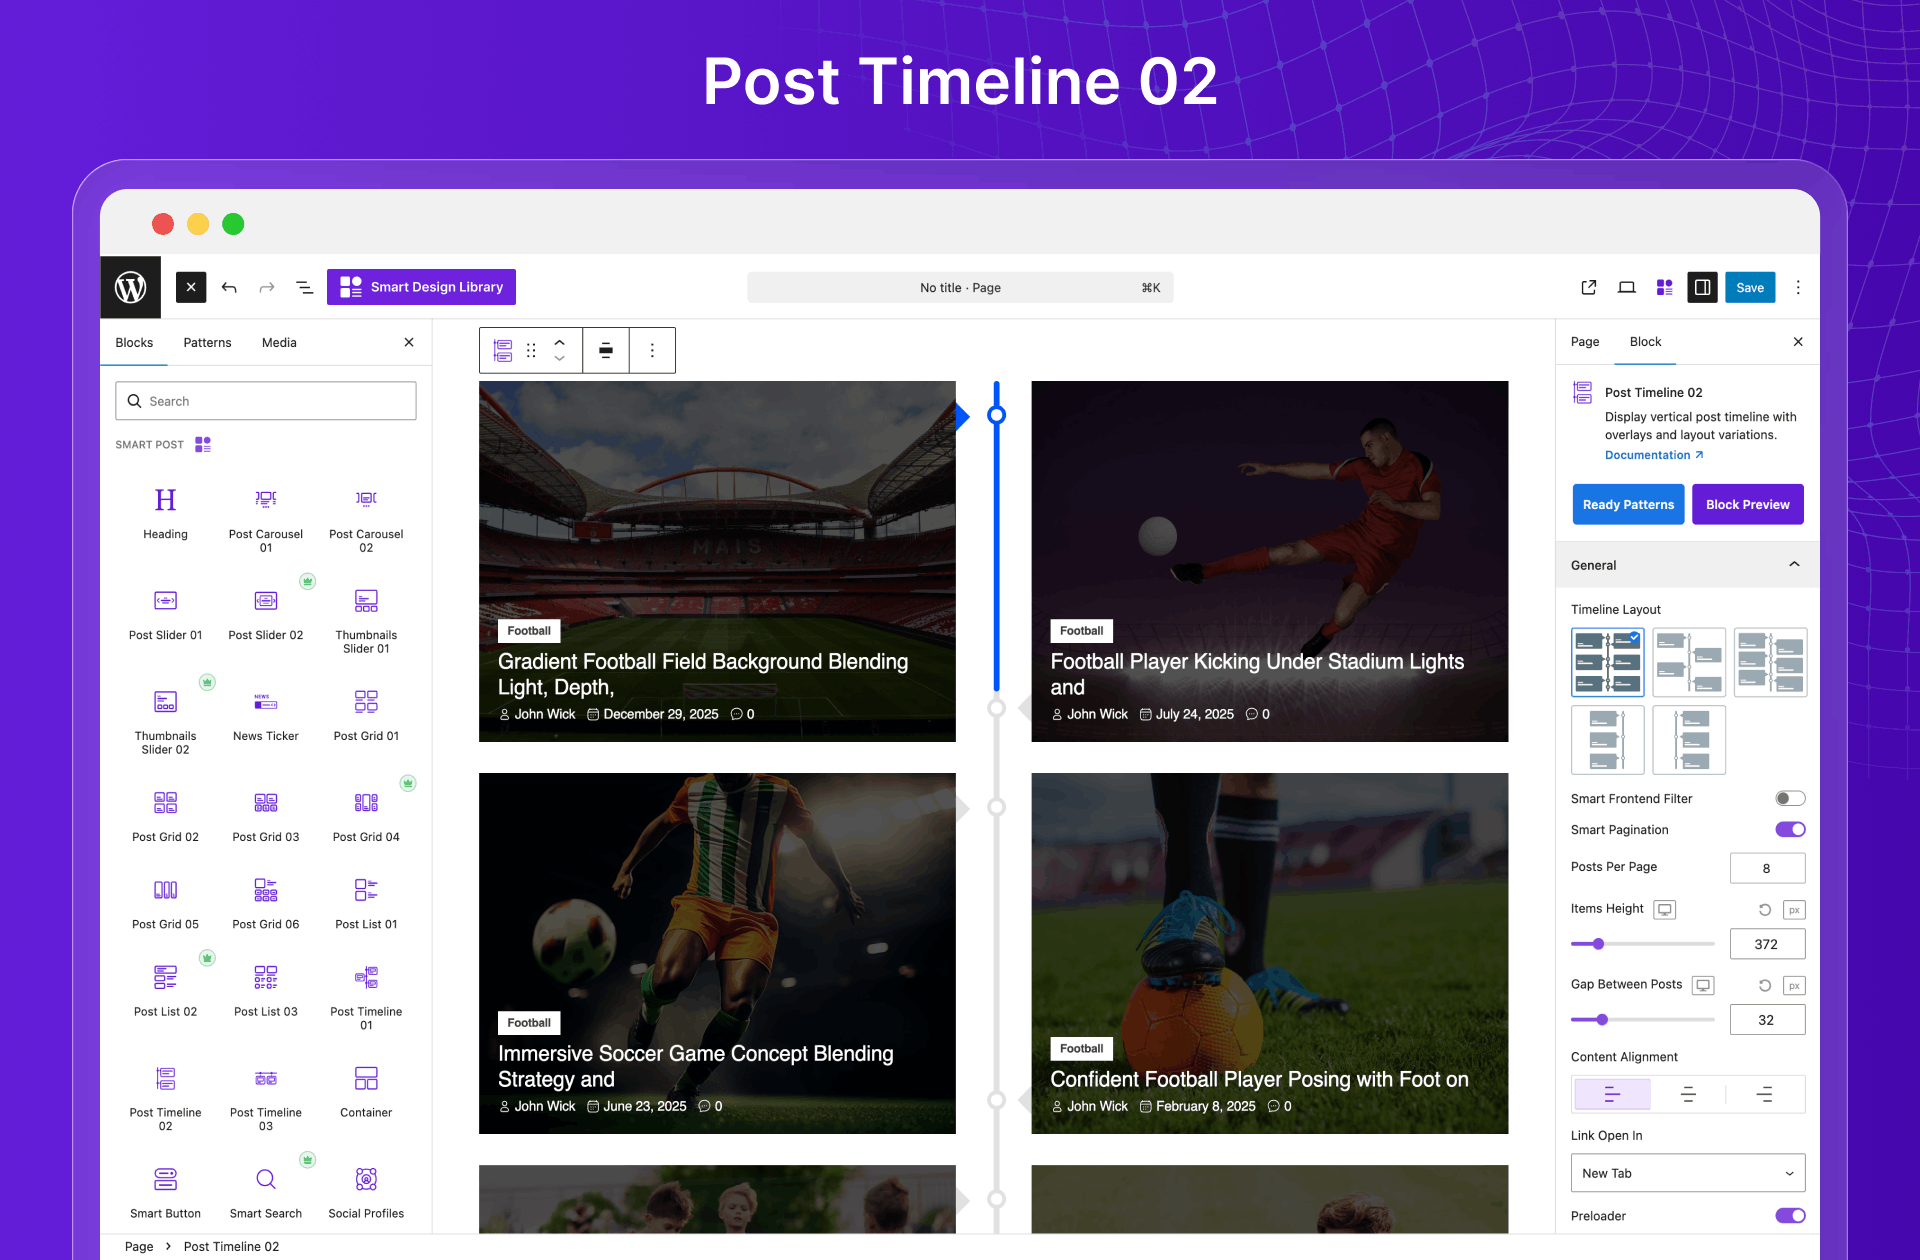1920x1260 pixels.
Task: Click the Ready Patterns button
Action: click(1628, 504)
